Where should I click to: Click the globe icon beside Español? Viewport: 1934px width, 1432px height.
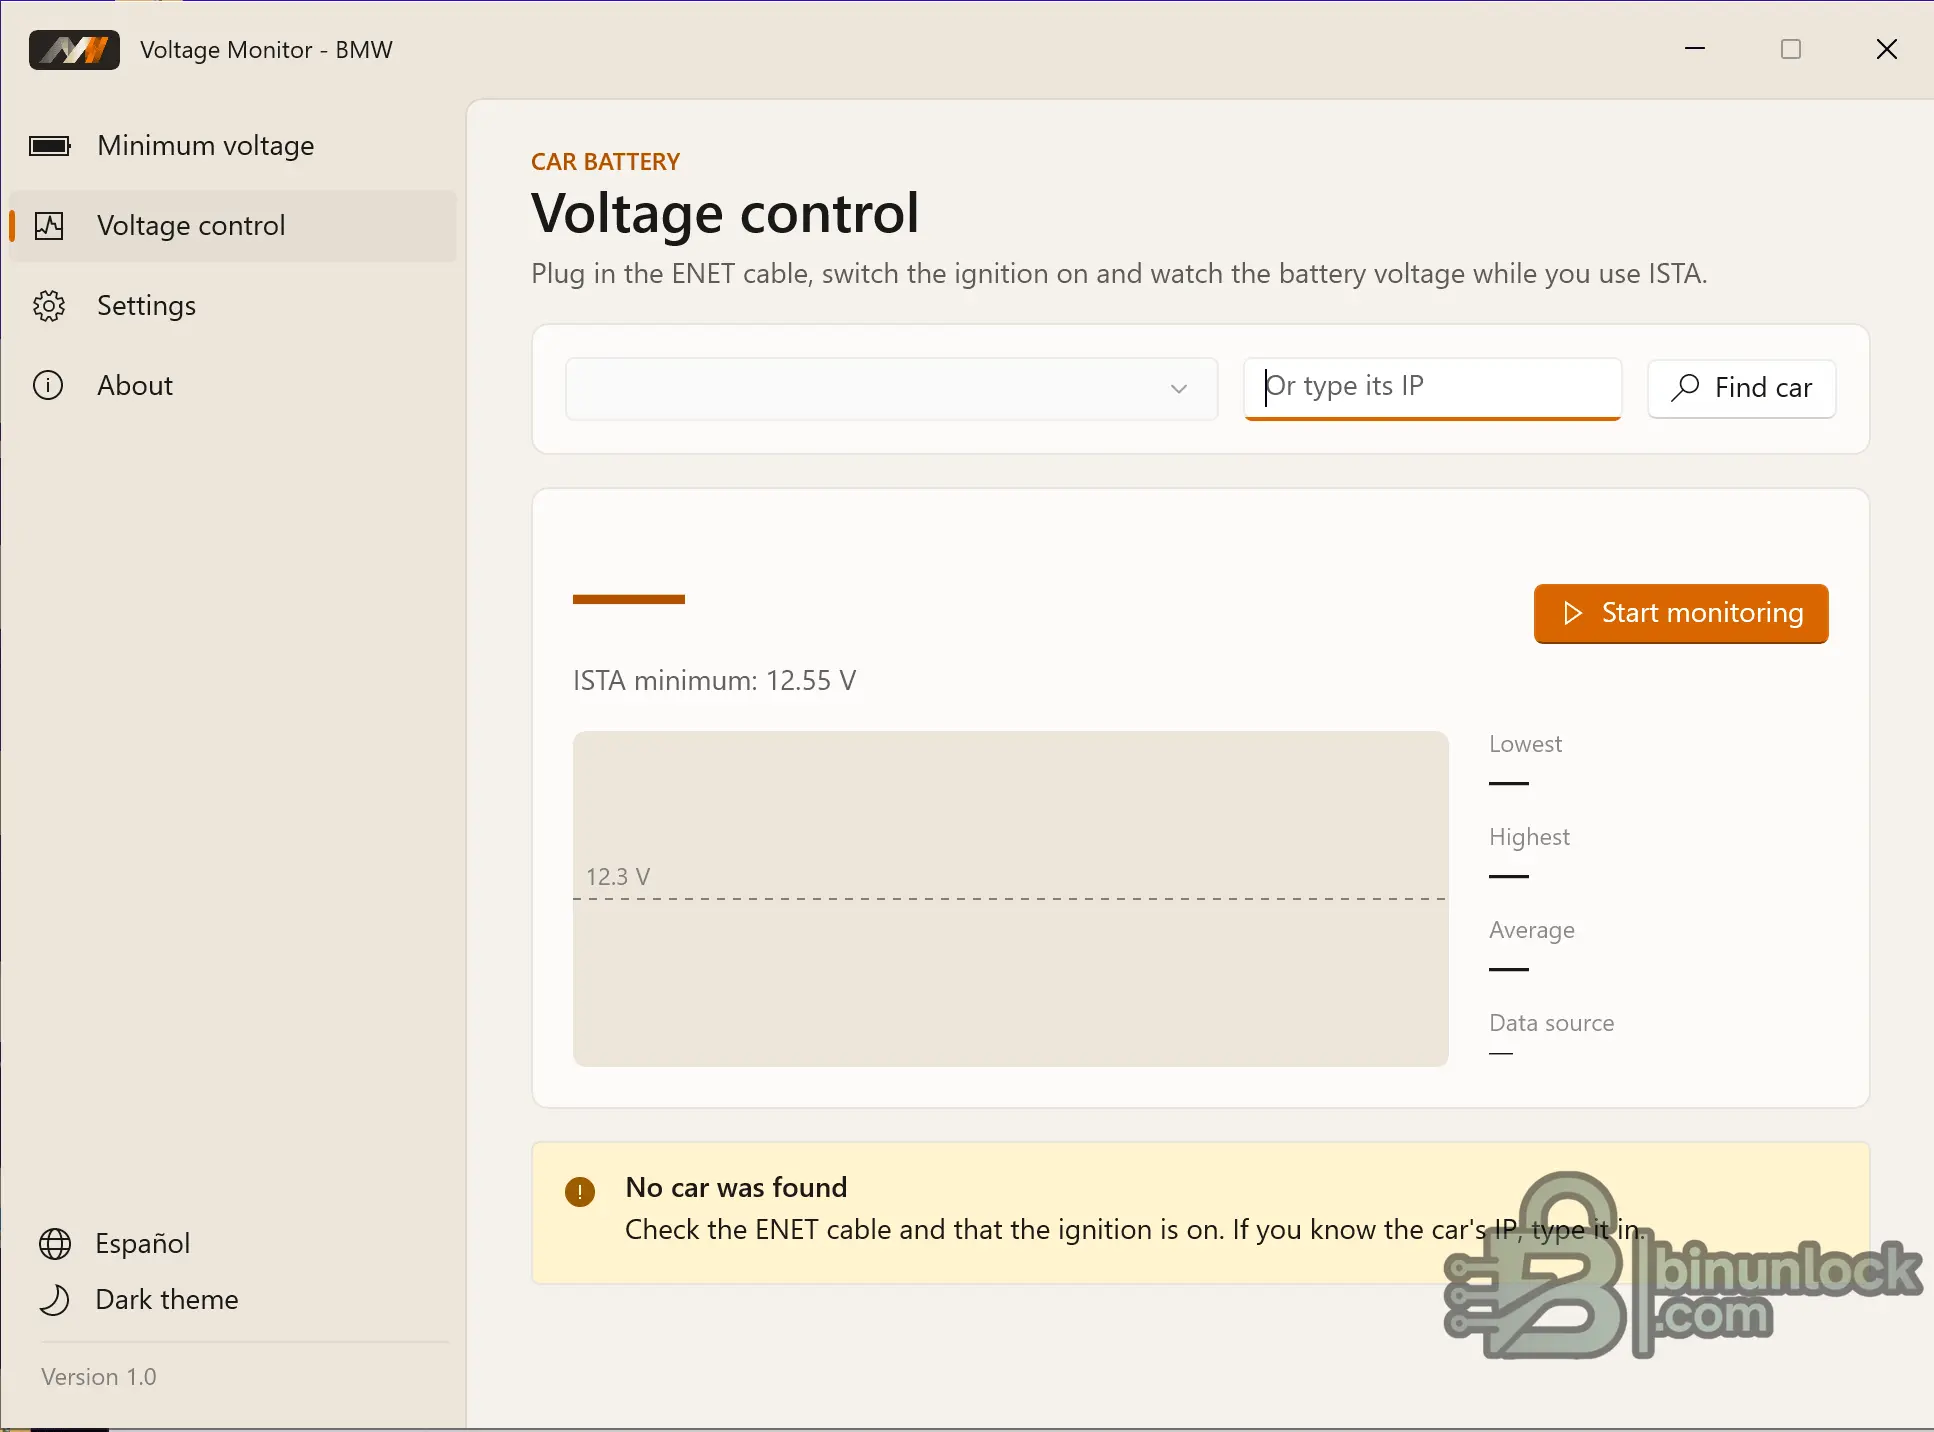coord(55,1244)
